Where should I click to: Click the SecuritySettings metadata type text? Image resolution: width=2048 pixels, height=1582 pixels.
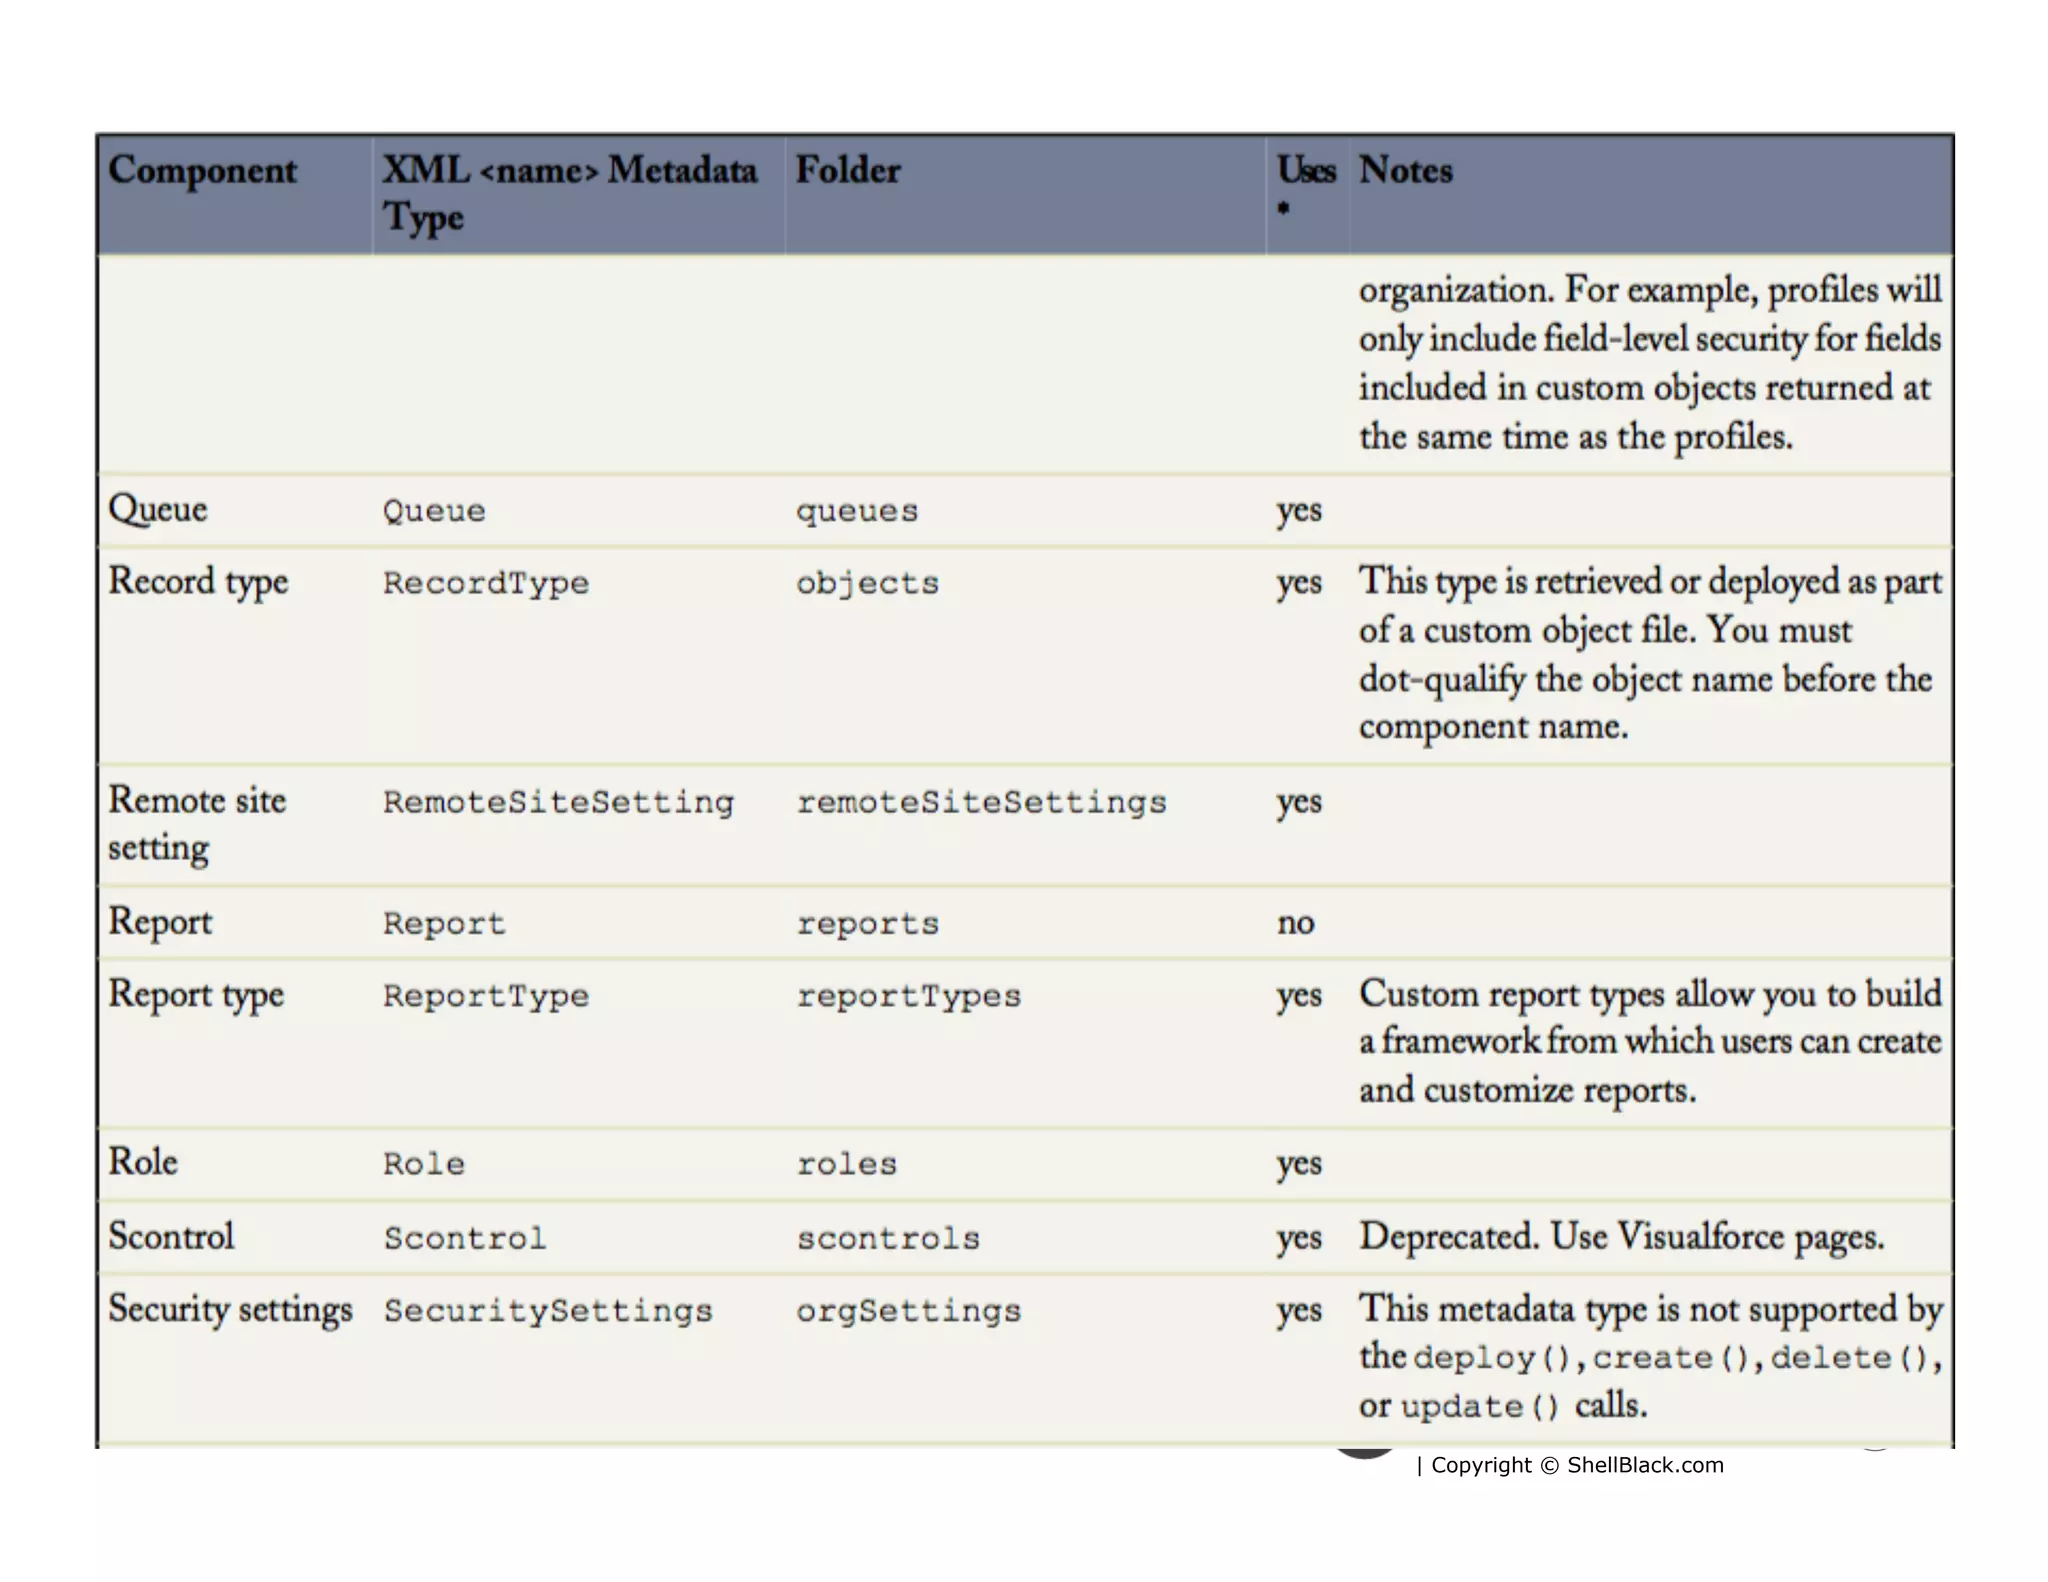[548, 1311]
